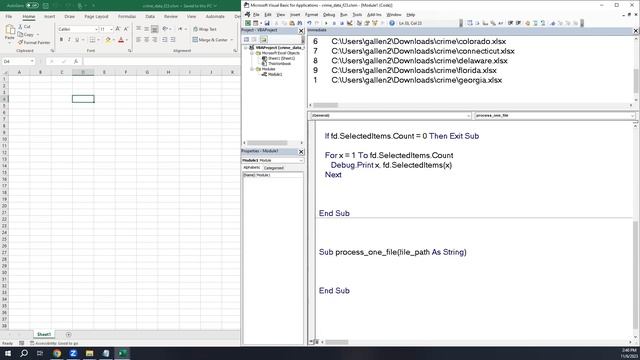Toggle Folders in the Project pane
Image resolution: width=640 pixels, height=360 pixels.
[264, 39]
